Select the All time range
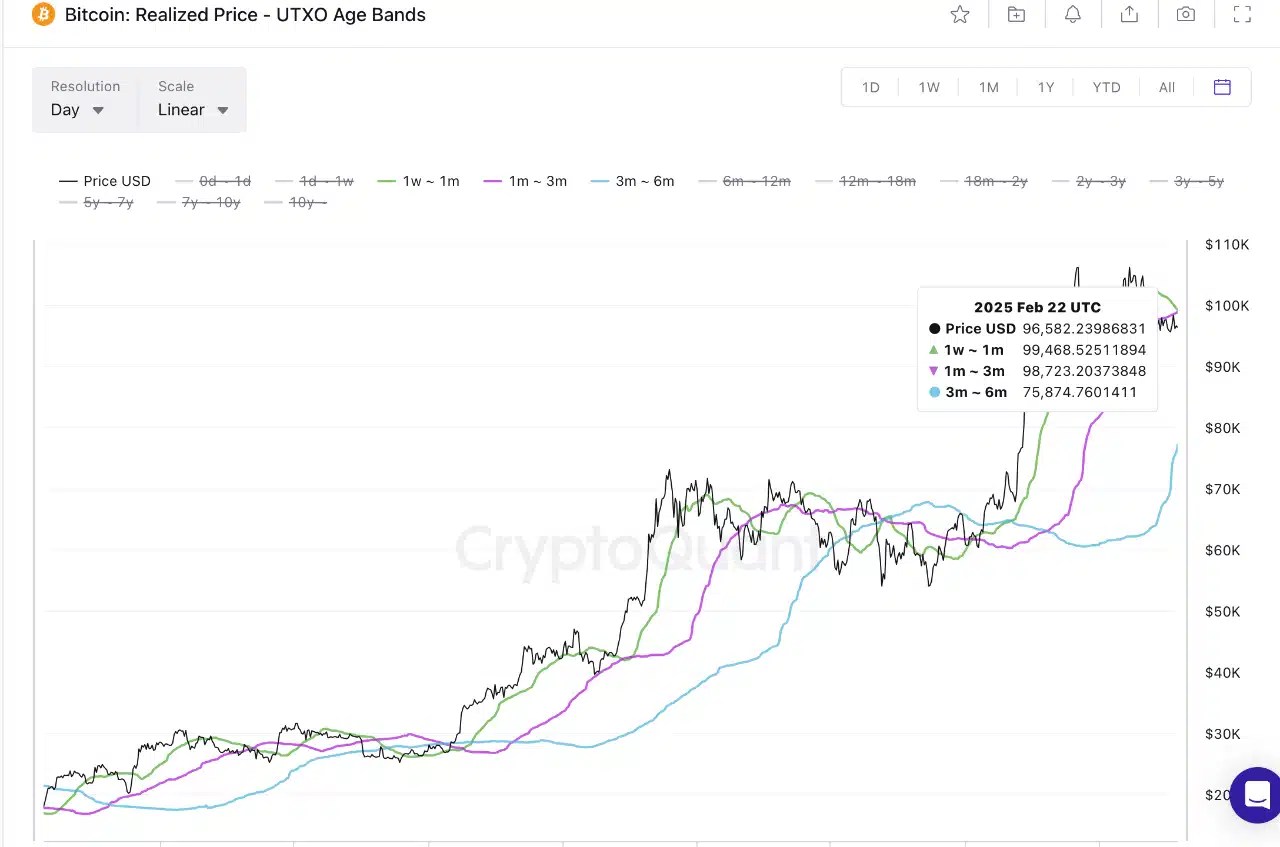 [x=1166, y=87]
